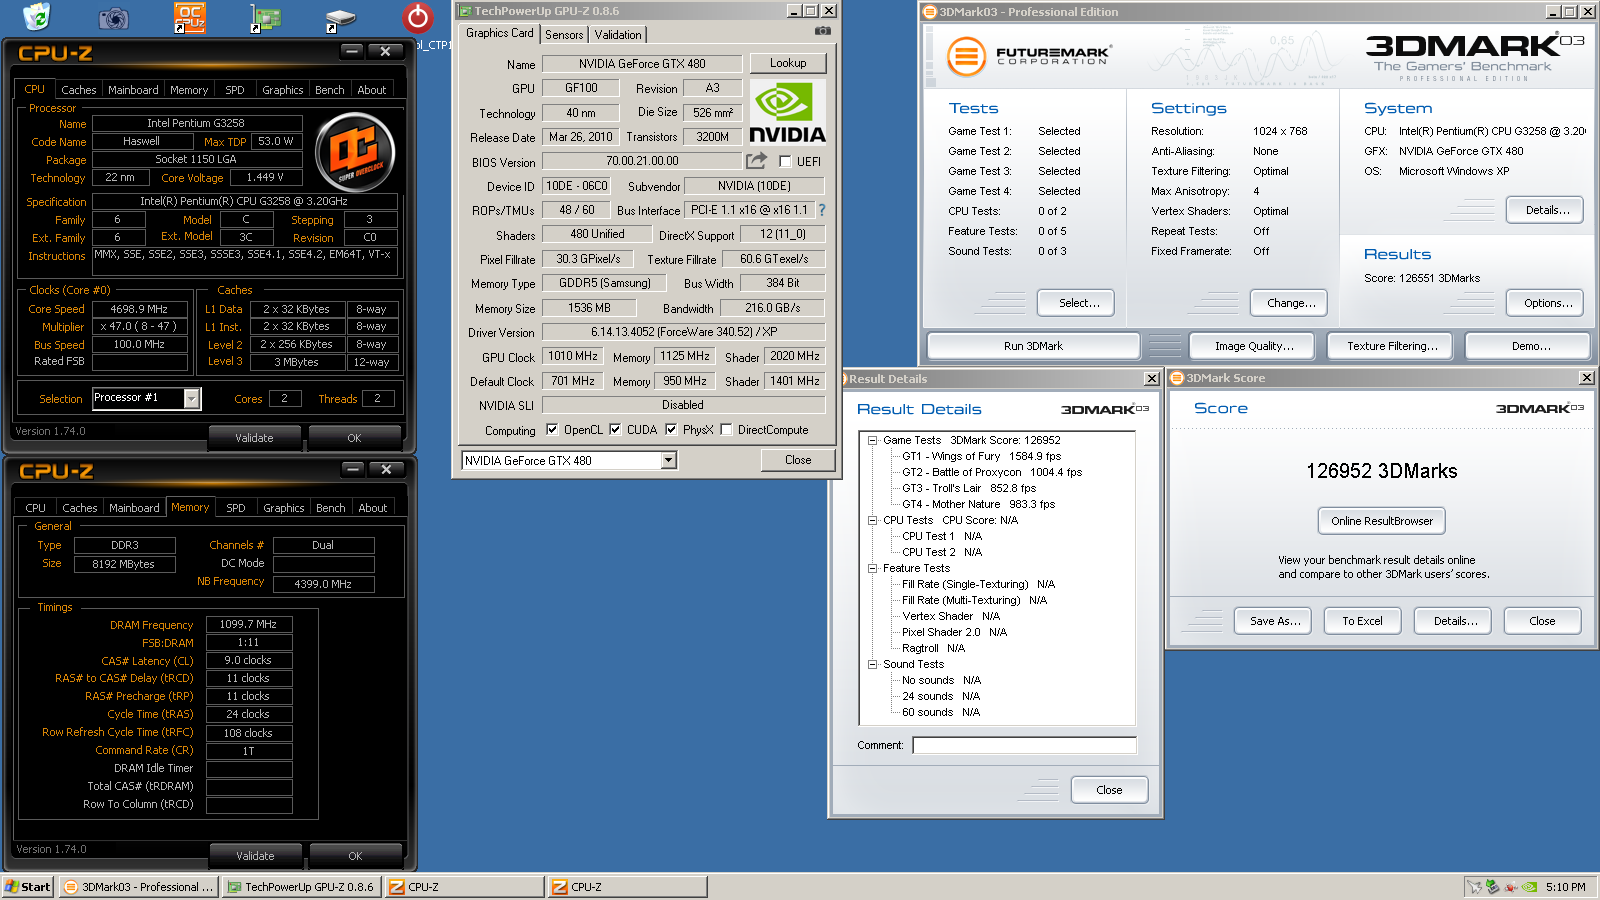The height and width of the screenshot is (900, 1600).
Task: Select 'GT4 - Mother Nature' result row
Action: [x=978, y=504]
